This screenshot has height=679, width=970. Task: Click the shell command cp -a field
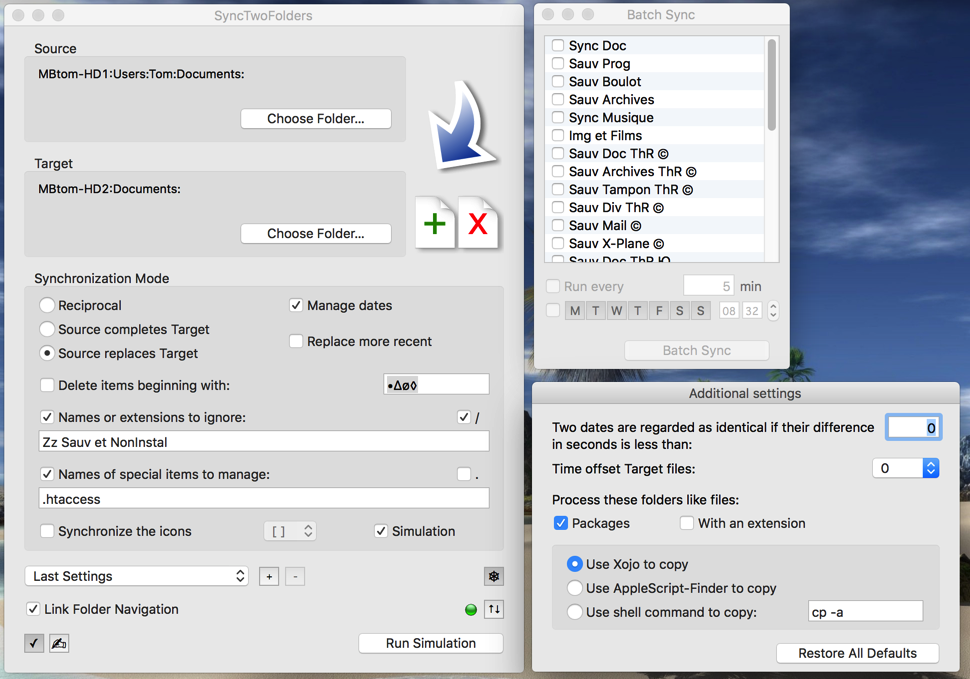pyautogui.click(x=864, y=612)
